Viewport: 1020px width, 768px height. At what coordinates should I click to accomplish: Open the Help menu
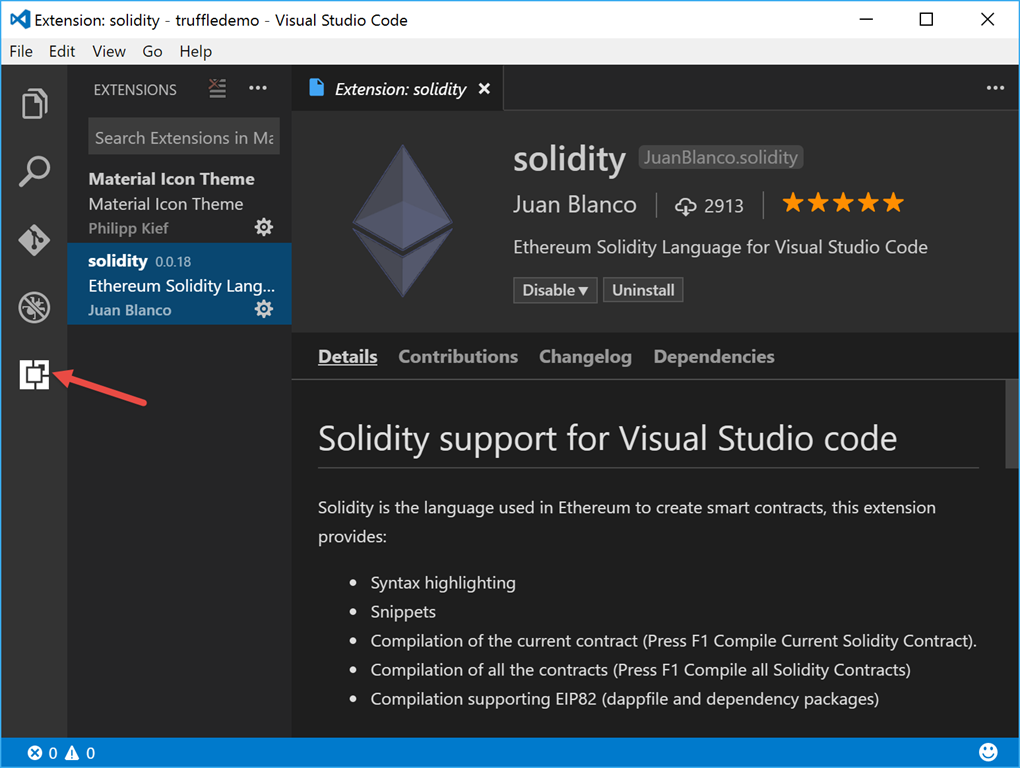pyautogui.click(x=196, y=51)
